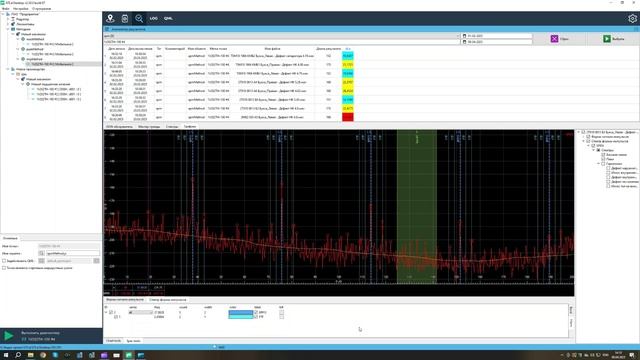Open settings with the gear icon
This screenshot has height=360, width=640.
pos(632,18)
